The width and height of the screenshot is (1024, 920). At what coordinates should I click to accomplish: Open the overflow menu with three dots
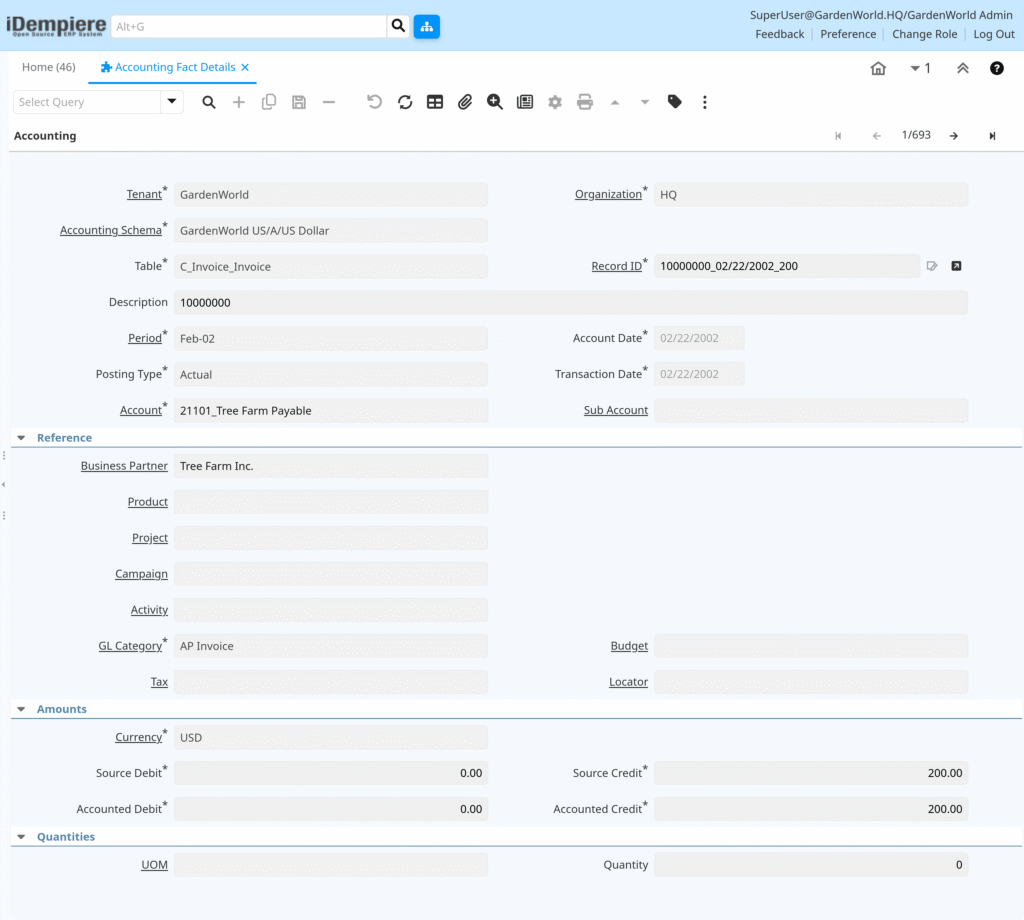(x=705, y=102)
